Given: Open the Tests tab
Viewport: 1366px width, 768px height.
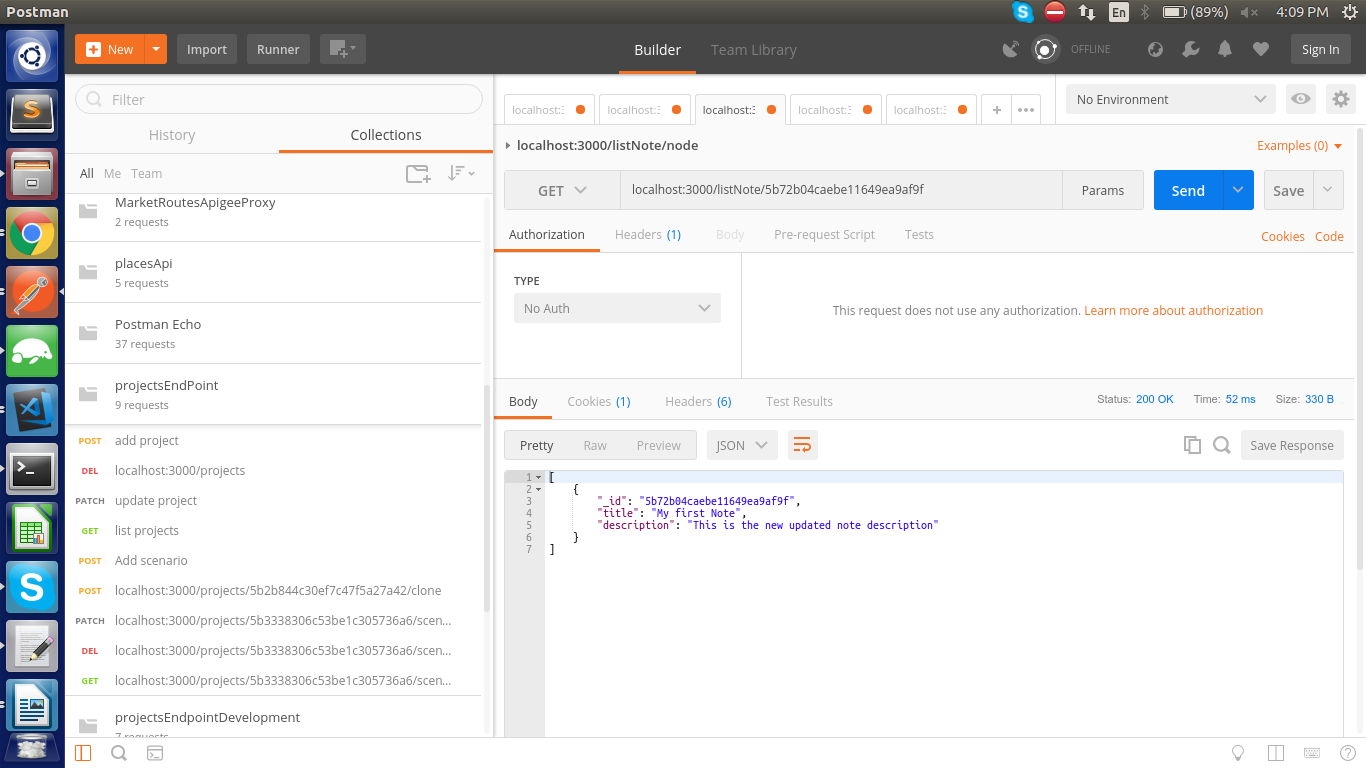Looking at the screenshot, I should click(919, 234).
